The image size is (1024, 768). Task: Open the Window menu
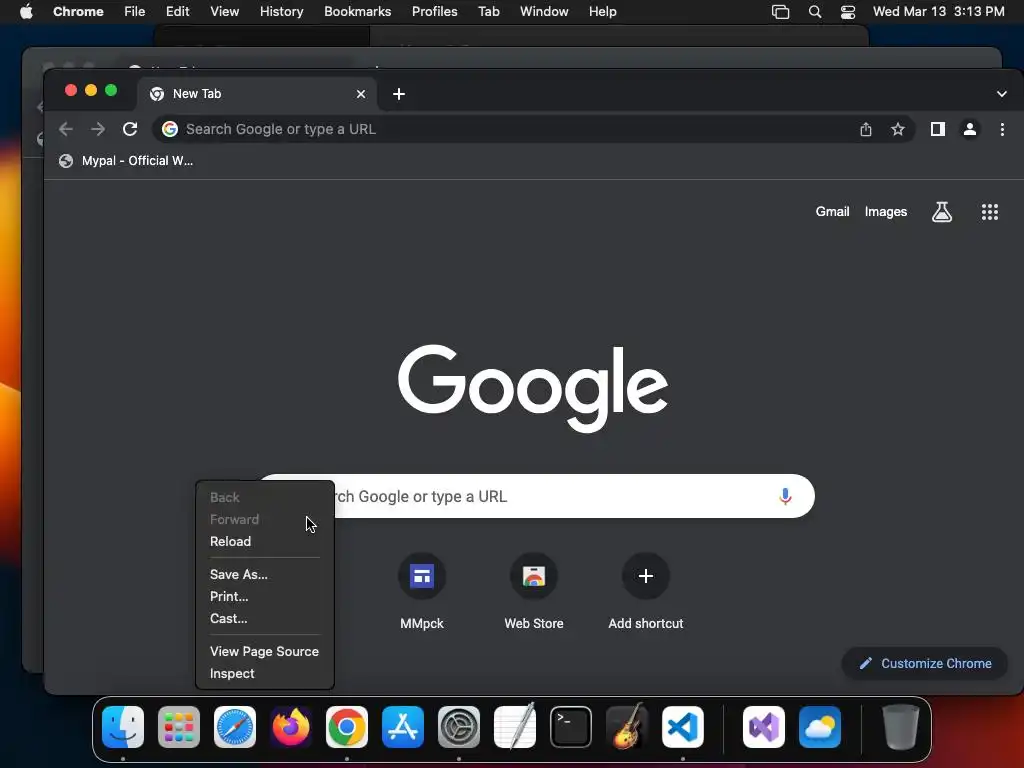coord(544,12)
